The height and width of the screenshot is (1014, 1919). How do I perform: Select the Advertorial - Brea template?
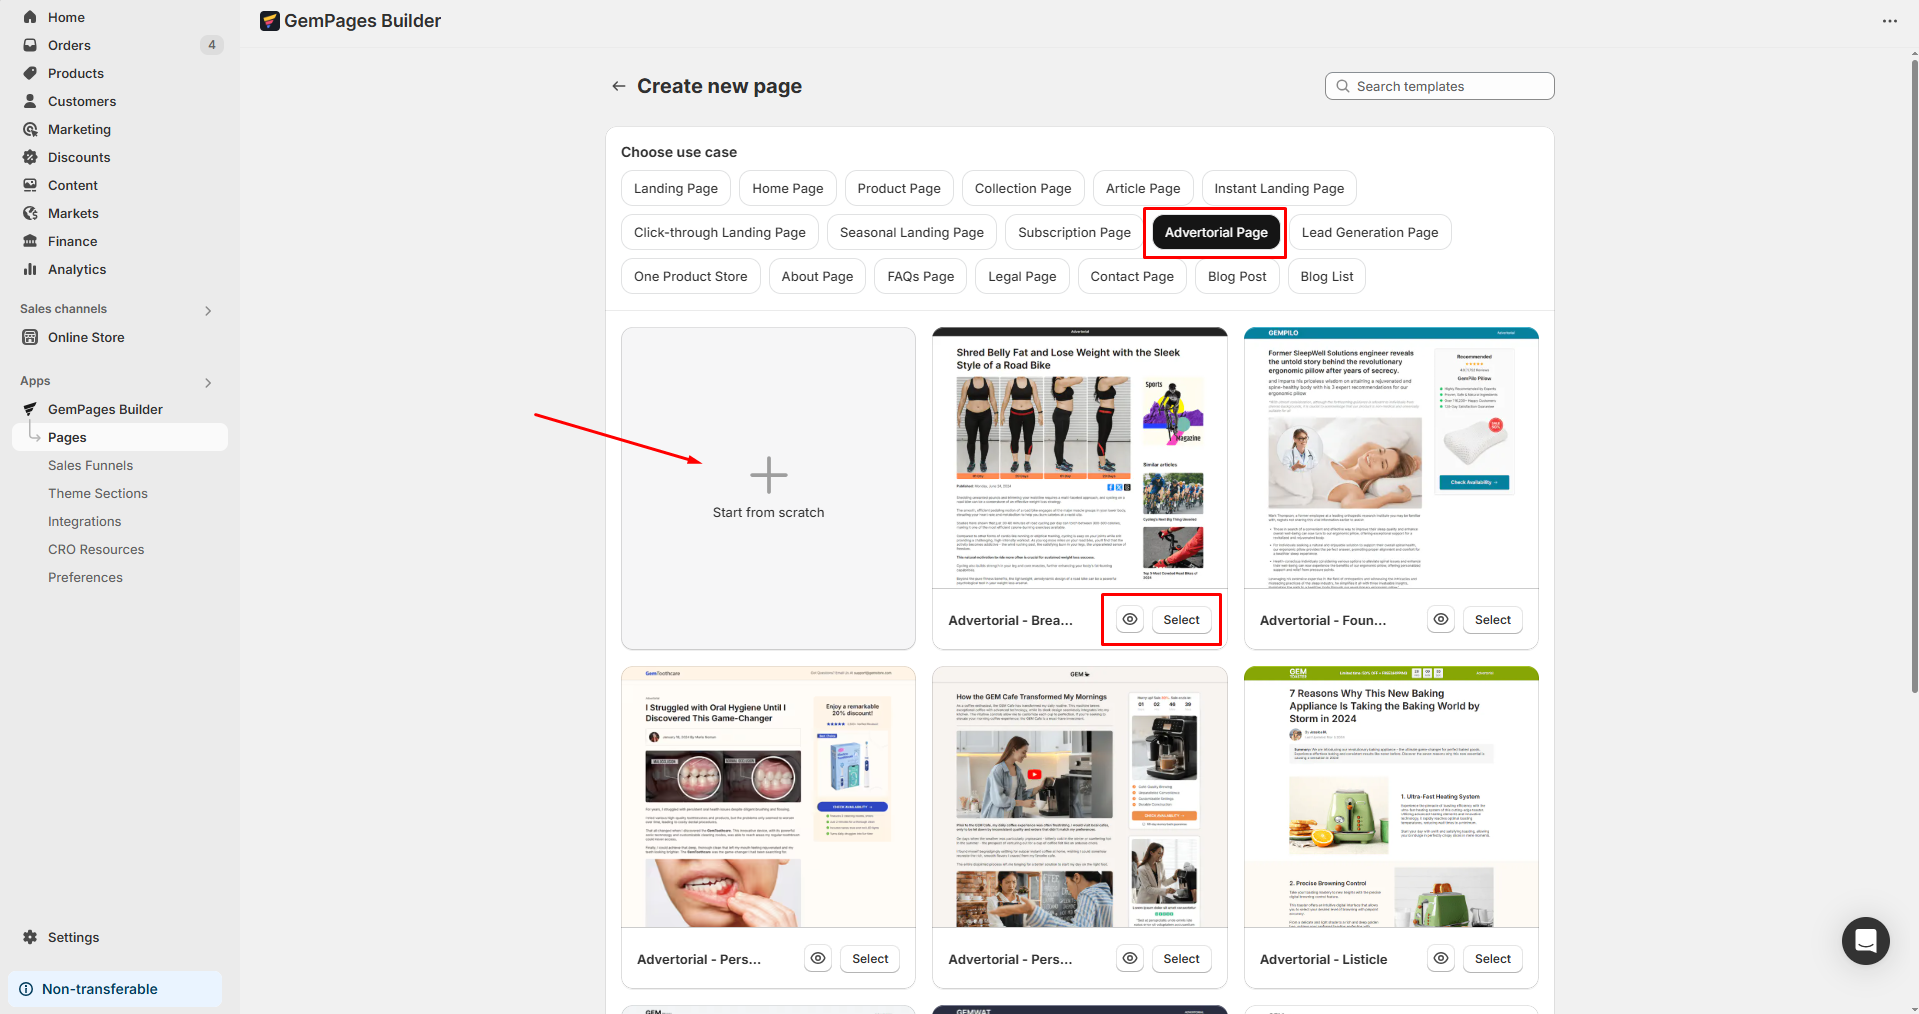coord(1181,619)
